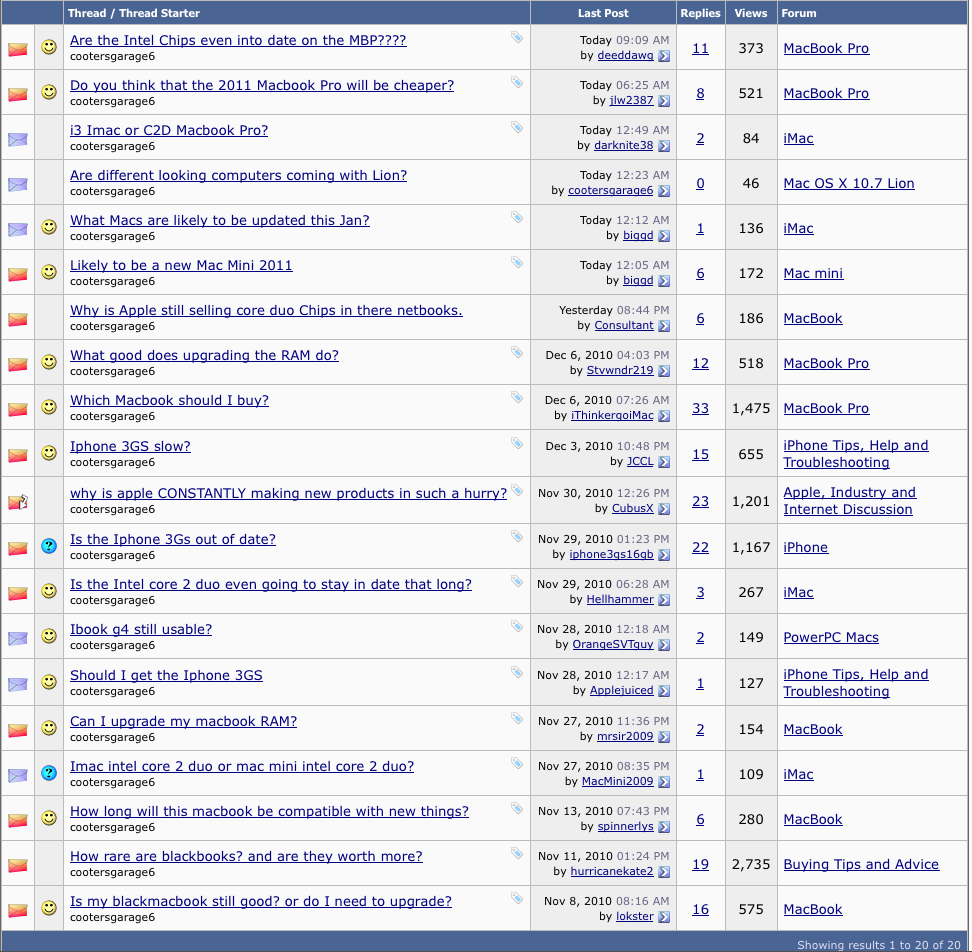Viewport: 972px width, 952px height.
Task: Go to last post by Stvwndr219 arrow icon
Action: click(x=664, y=371)
